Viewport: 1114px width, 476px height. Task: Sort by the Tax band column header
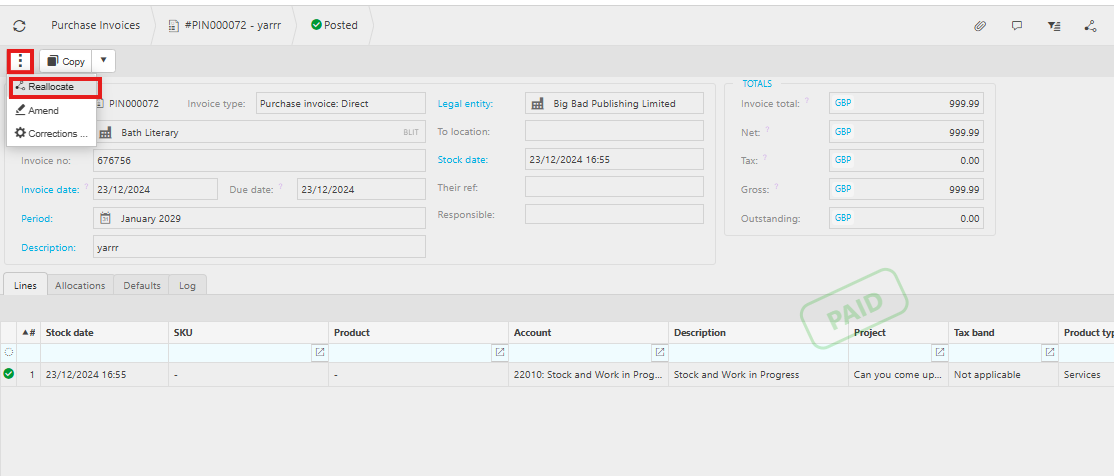click(x=1003, y=332)
